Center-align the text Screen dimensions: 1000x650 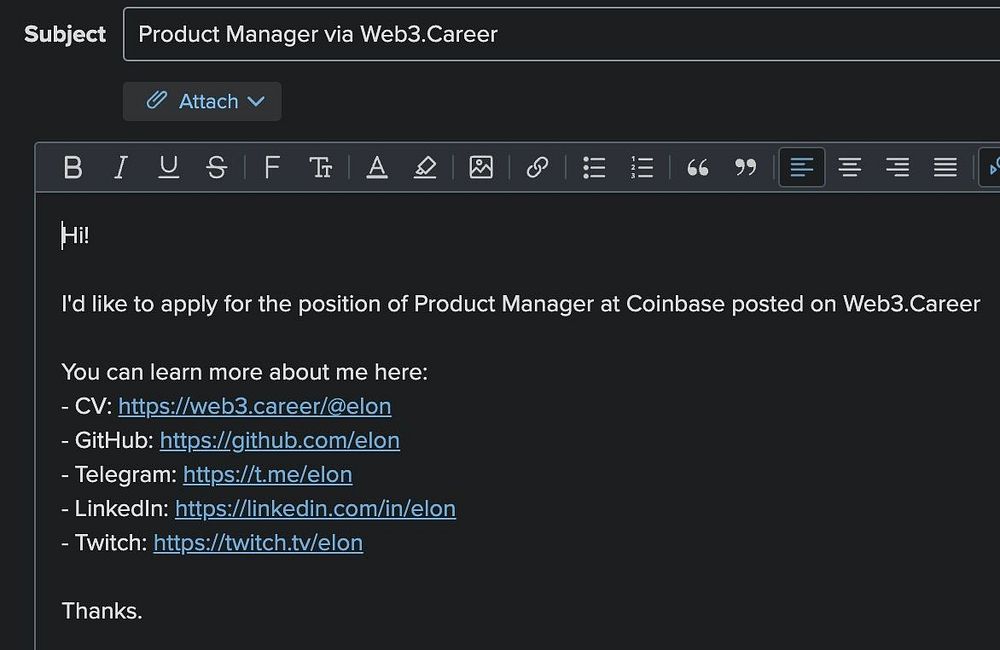[x=850, y=167]
